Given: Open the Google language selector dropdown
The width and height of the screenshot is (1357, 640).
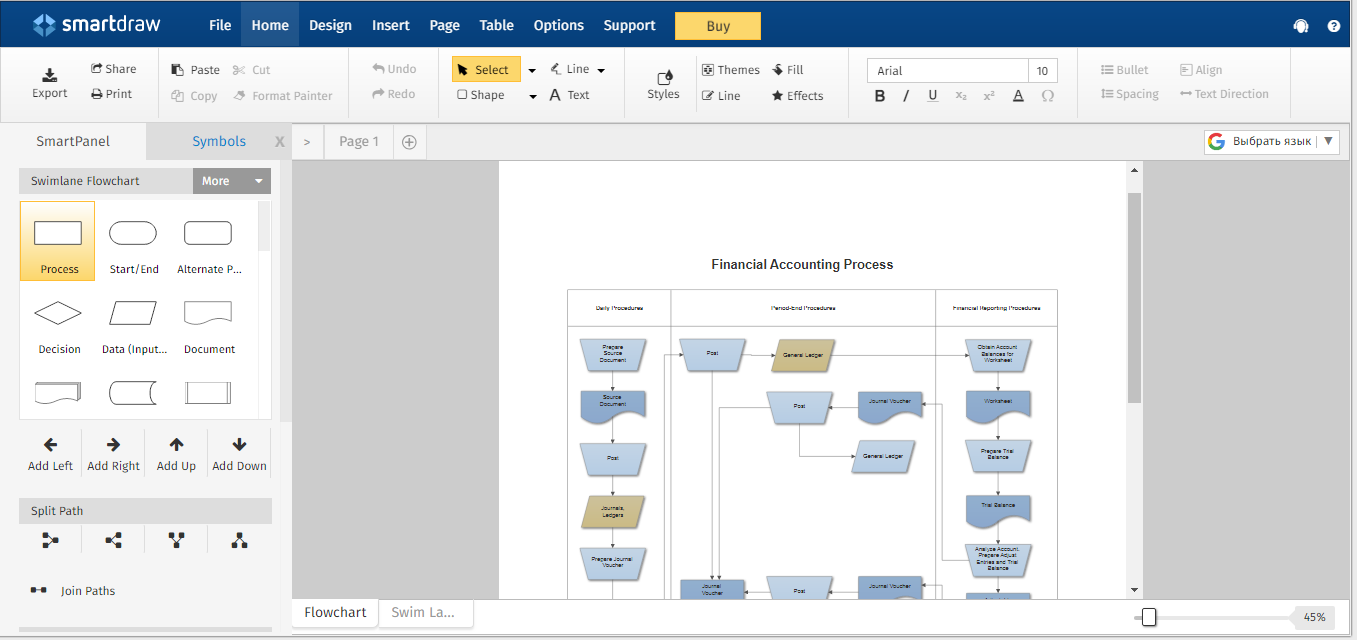Looking at the screenshot, I should 1271,142.
